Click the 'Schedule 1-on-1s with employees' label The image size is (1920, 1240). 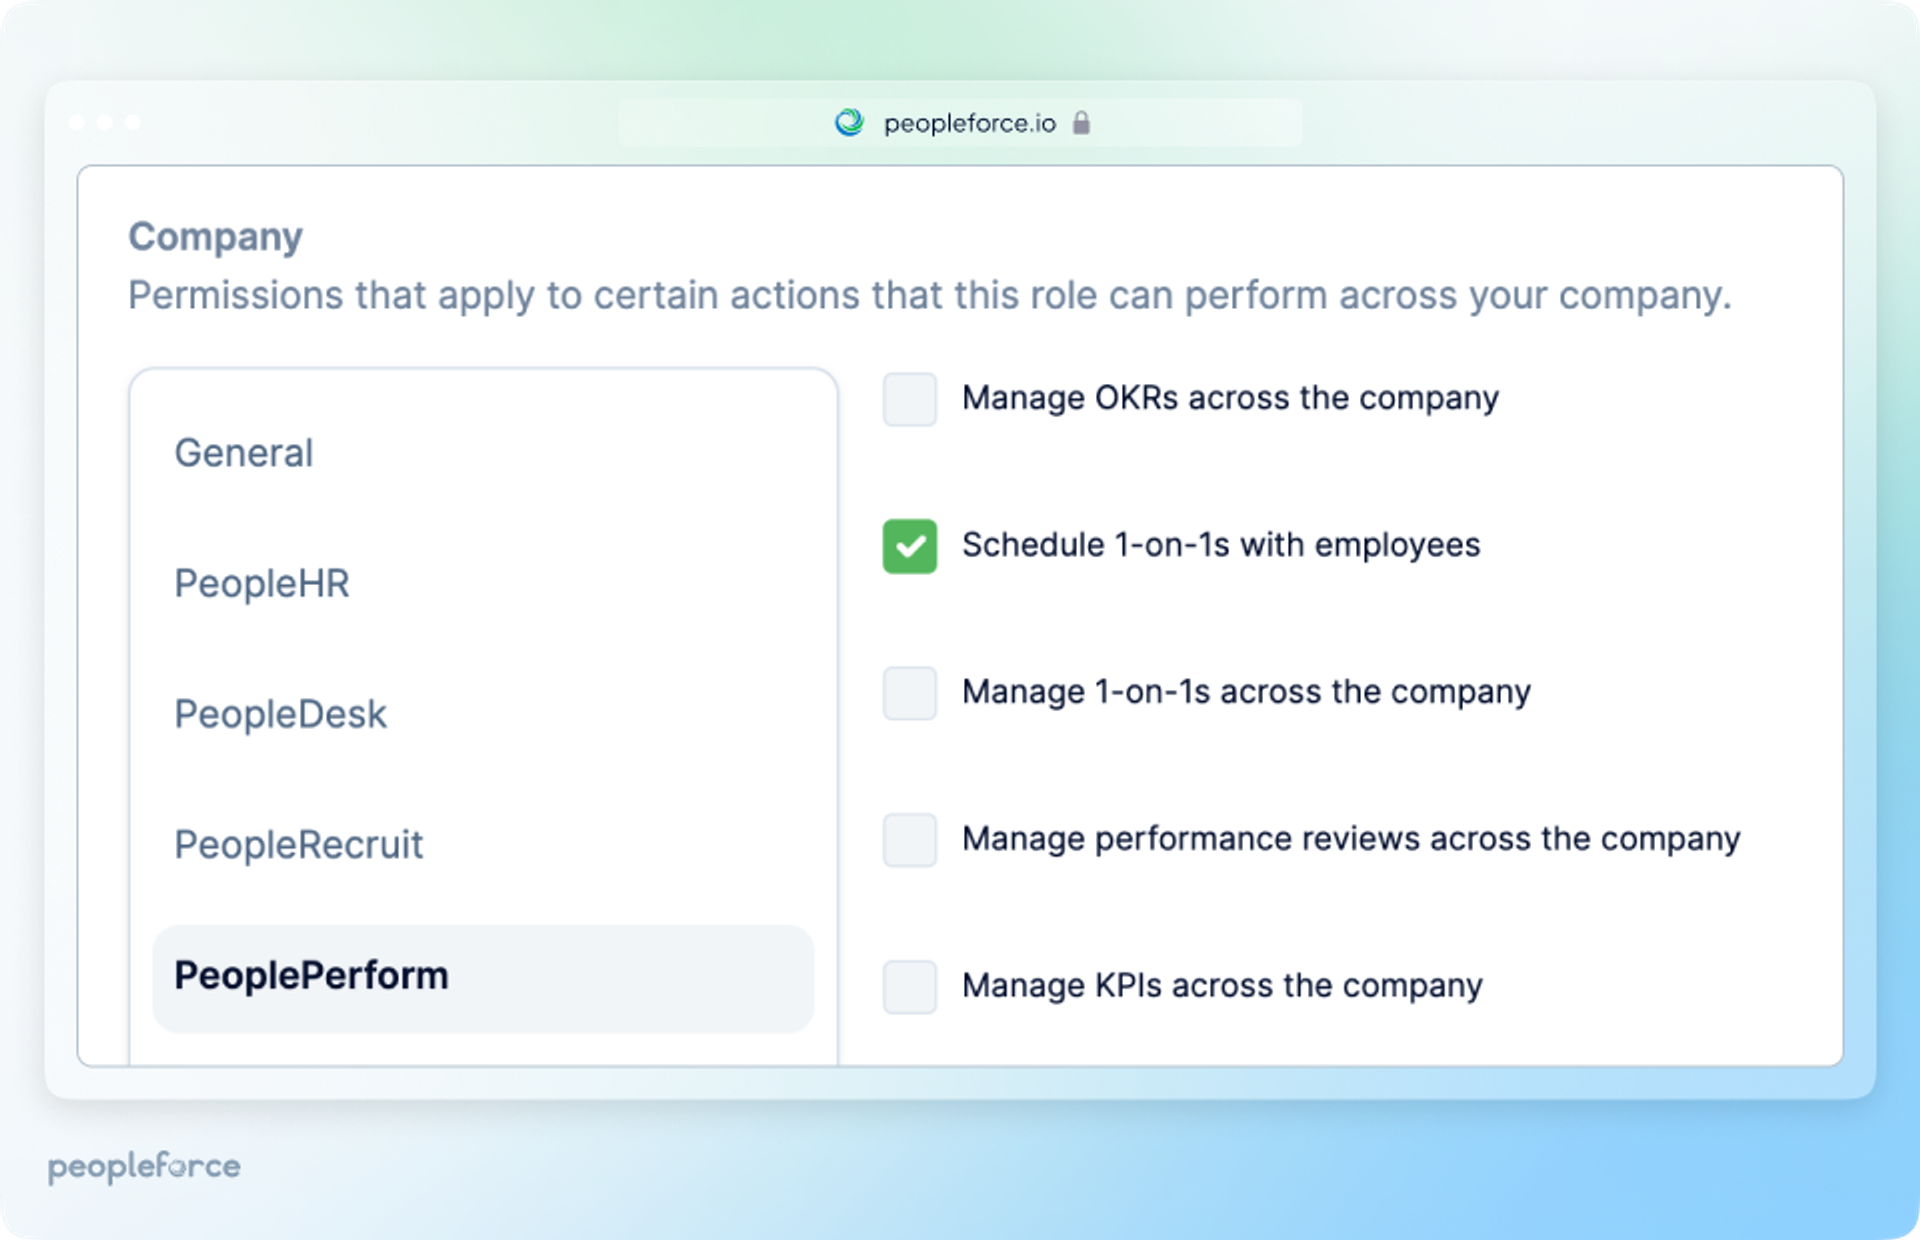click(x=1221, y=545)
